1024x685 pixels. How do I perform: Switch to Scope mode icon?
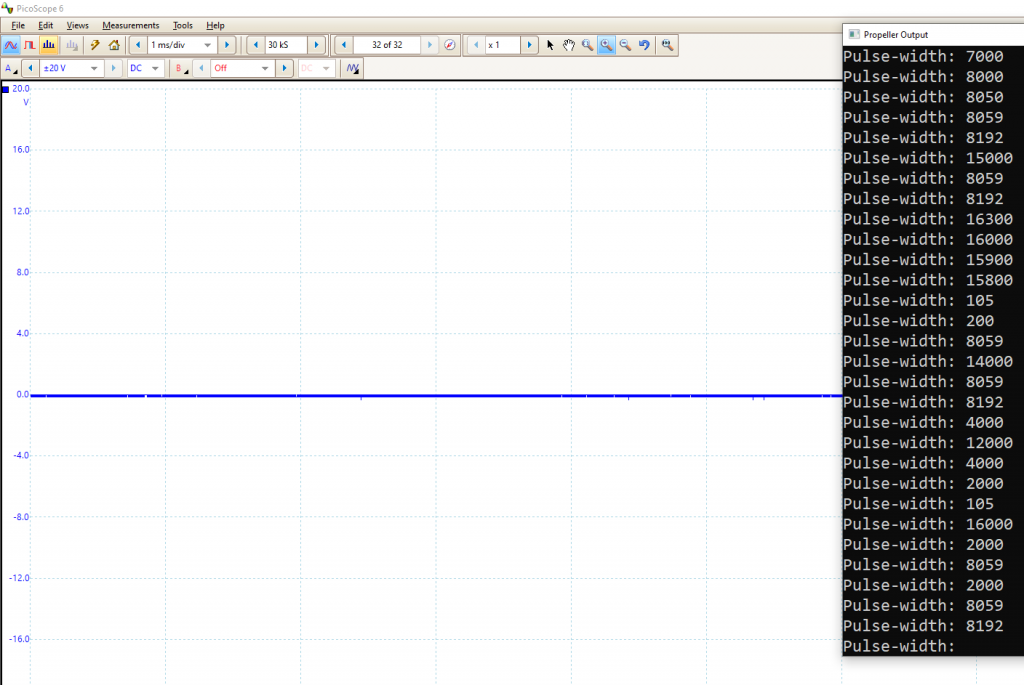[x=11, y=45]
